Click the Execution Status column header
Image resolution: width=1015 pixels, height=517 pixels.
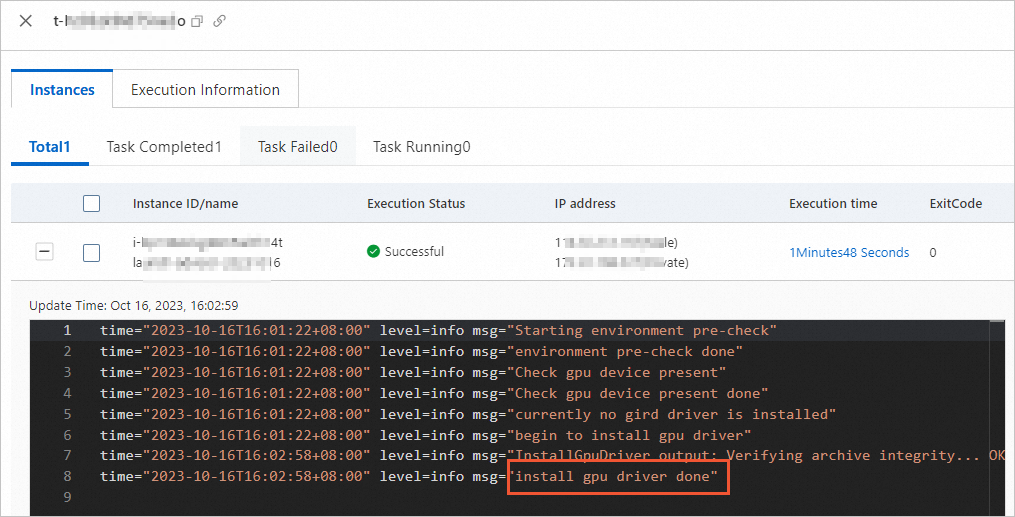pos(416,203)
